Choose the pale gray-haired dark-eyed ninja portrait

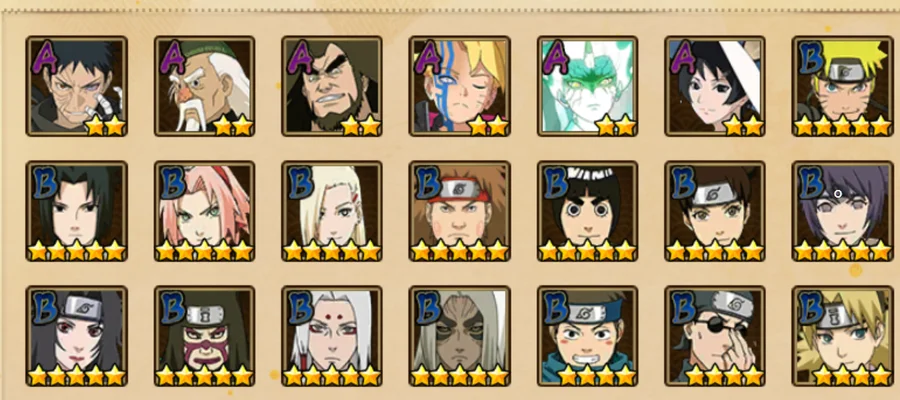(x=460, y=336)
